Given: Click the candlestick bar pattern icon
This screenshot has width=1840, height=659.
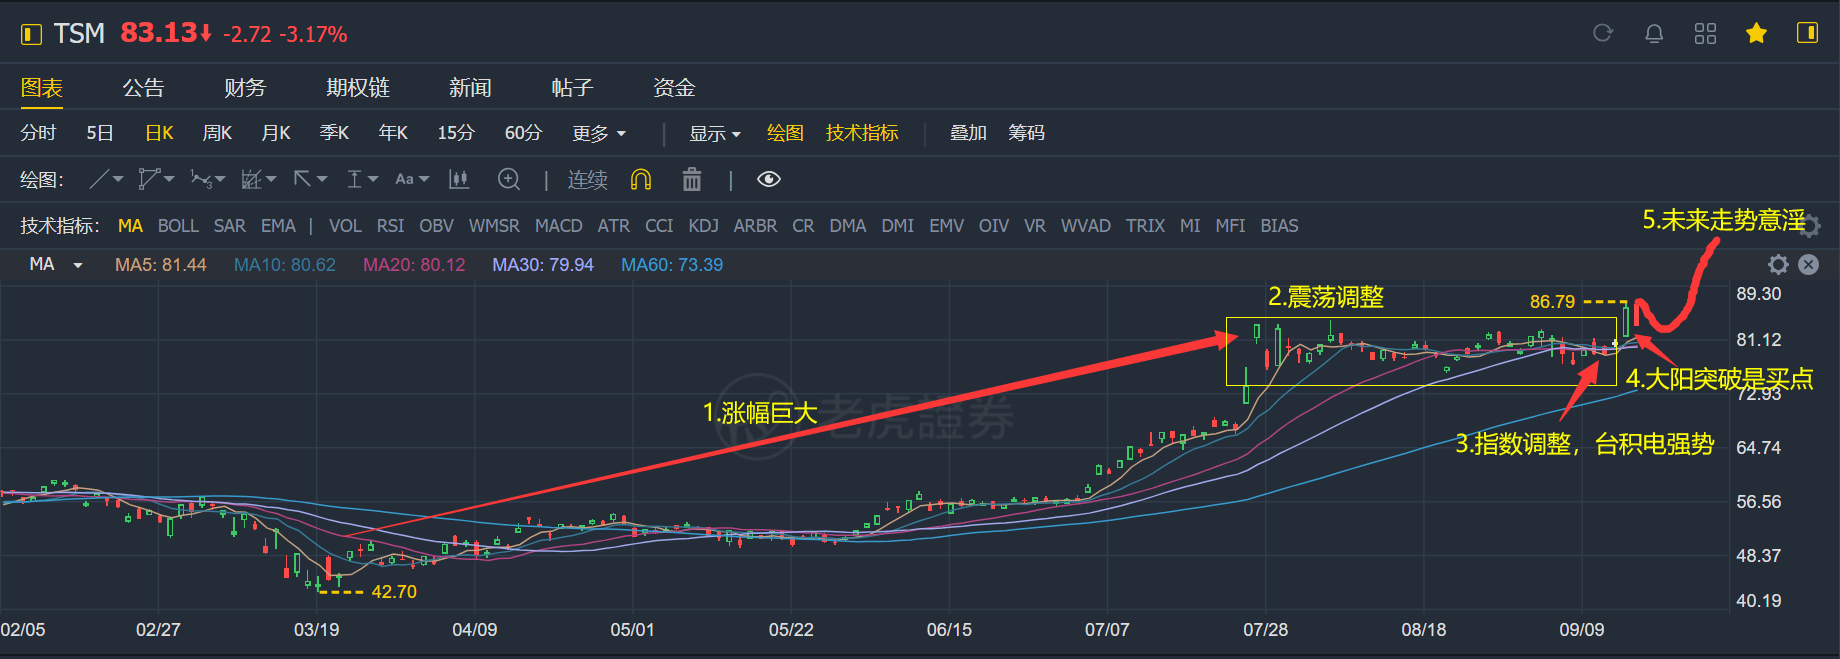Looking at the screenshot, I should tap(459, 180).
